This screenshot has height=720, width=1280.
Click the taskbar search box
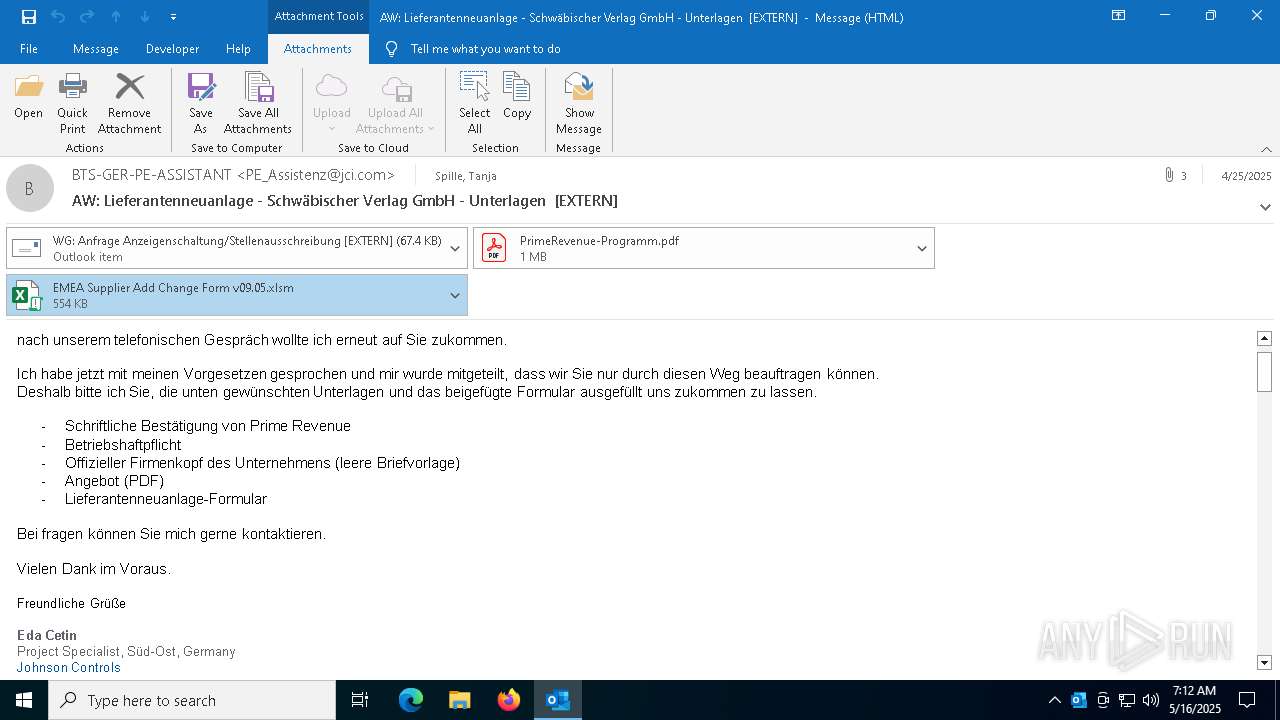[x=192, y=700]
